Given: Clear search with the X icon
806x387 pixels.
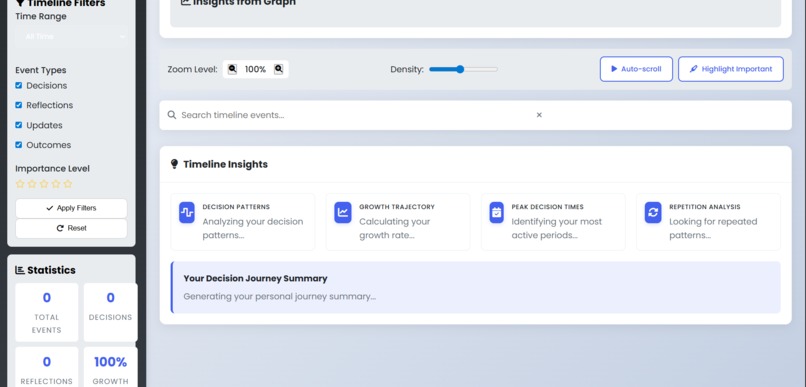Looking at the screenshot, I should tap(539, 115).
